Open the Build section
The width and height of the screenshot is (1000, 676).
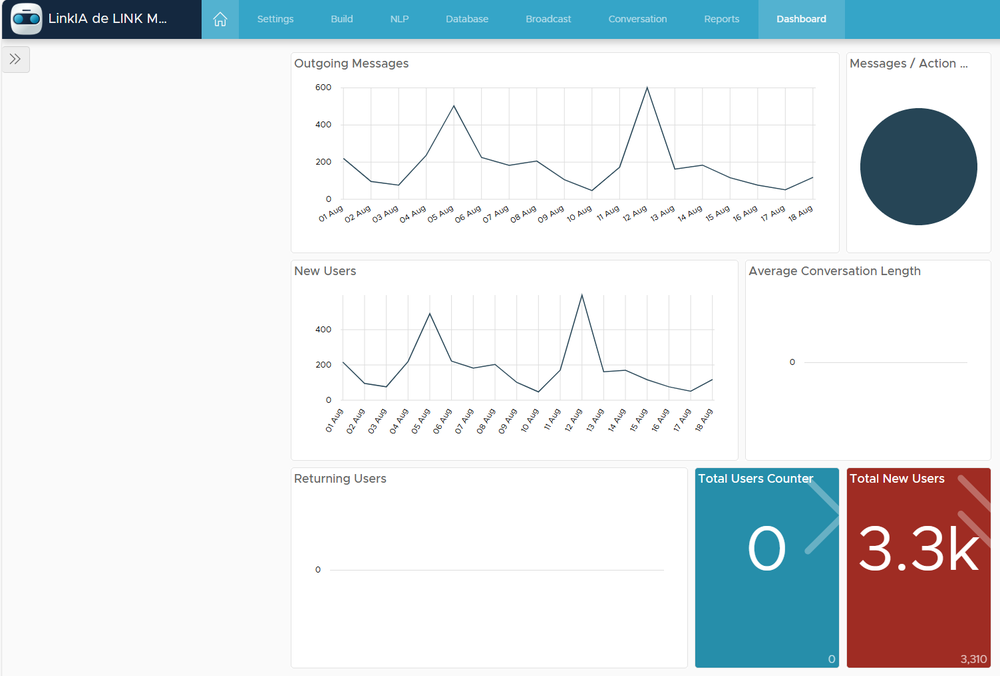(x=341, y=18)
